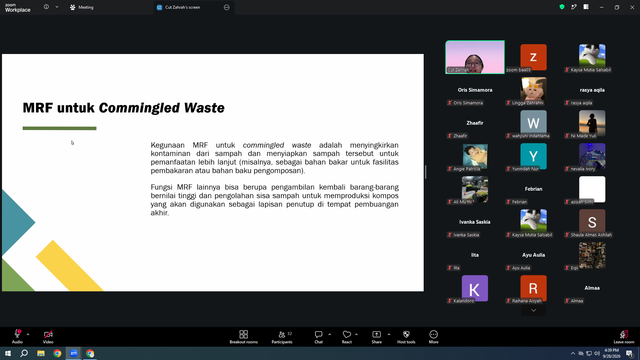Open Host tools shield menu
This screenshot has width=640, height=360.
click(x=406, y=337)
